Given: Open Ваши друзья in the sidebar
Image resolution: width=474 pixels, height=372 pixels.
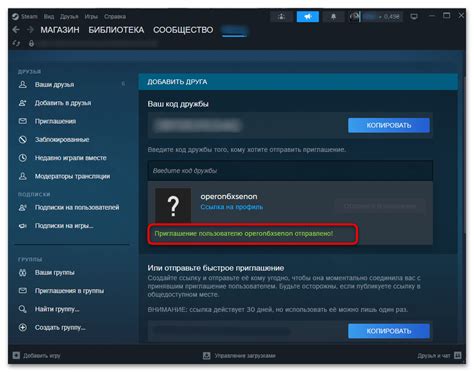Looking at the screenshot, I should coord(54,85).
